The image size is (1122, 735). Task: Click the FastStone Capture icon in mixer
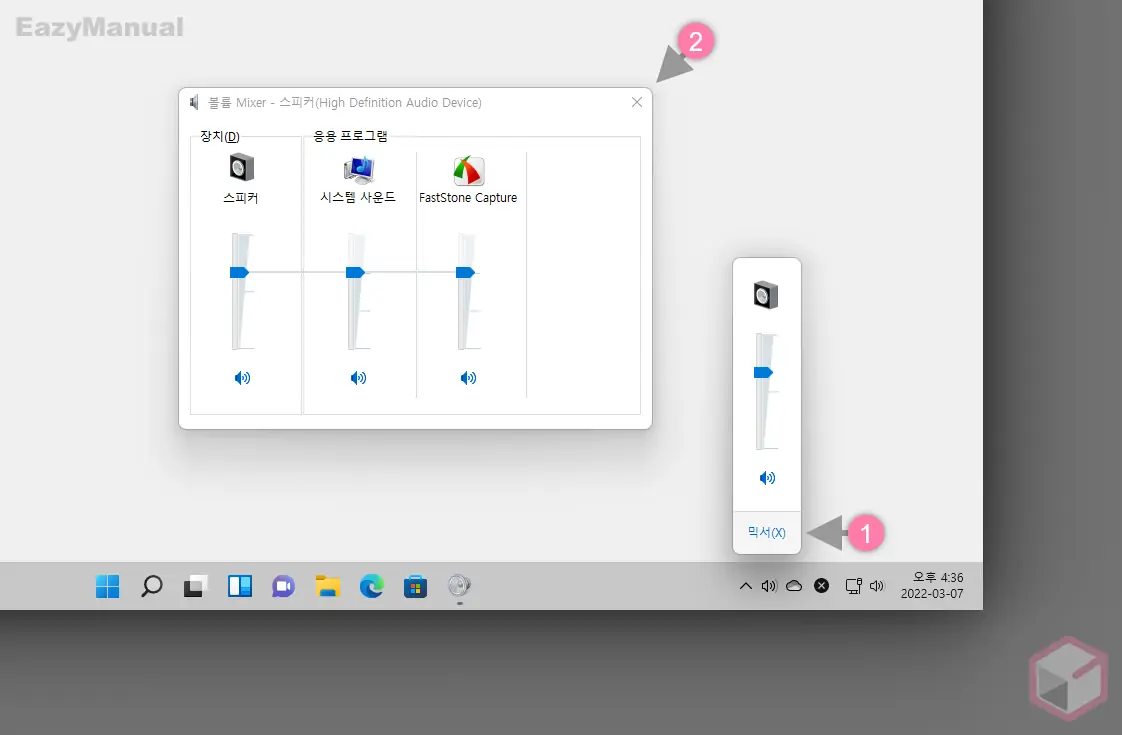469,171
